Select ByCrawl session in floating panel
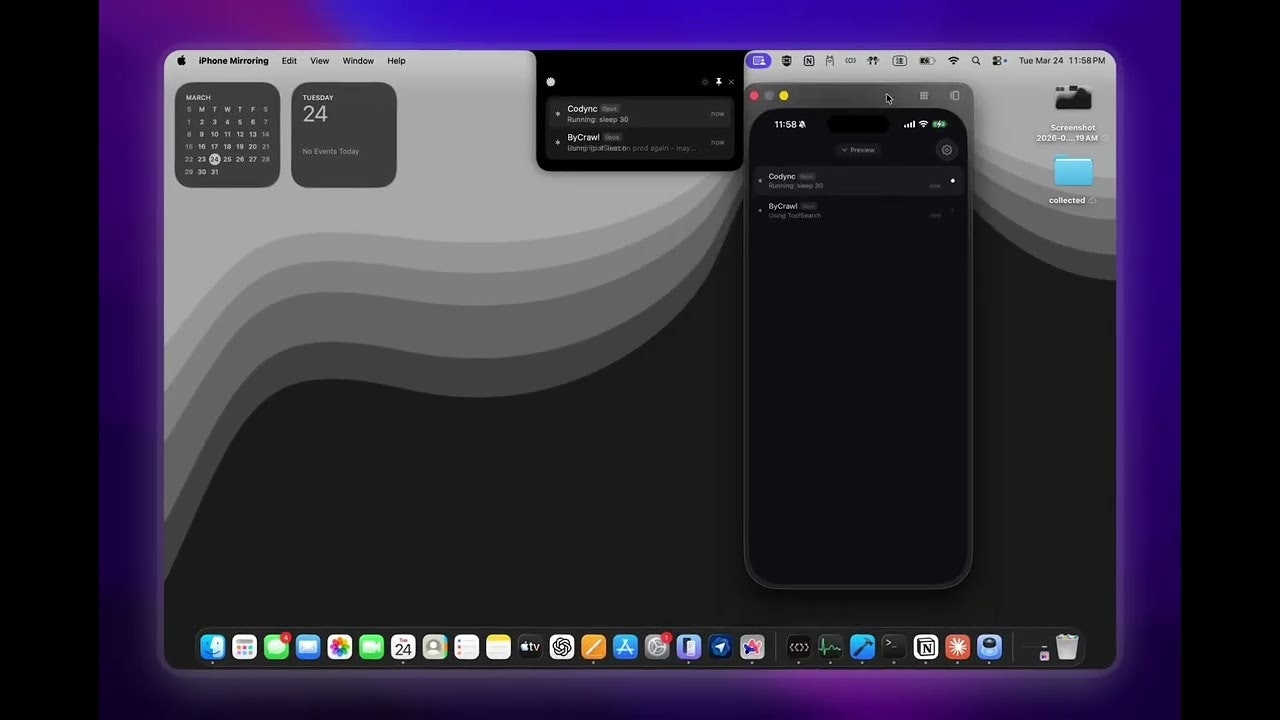Image resolution: width=1280 pixels, height=720 pixels. pyautogui.click(x=640, y=142)
